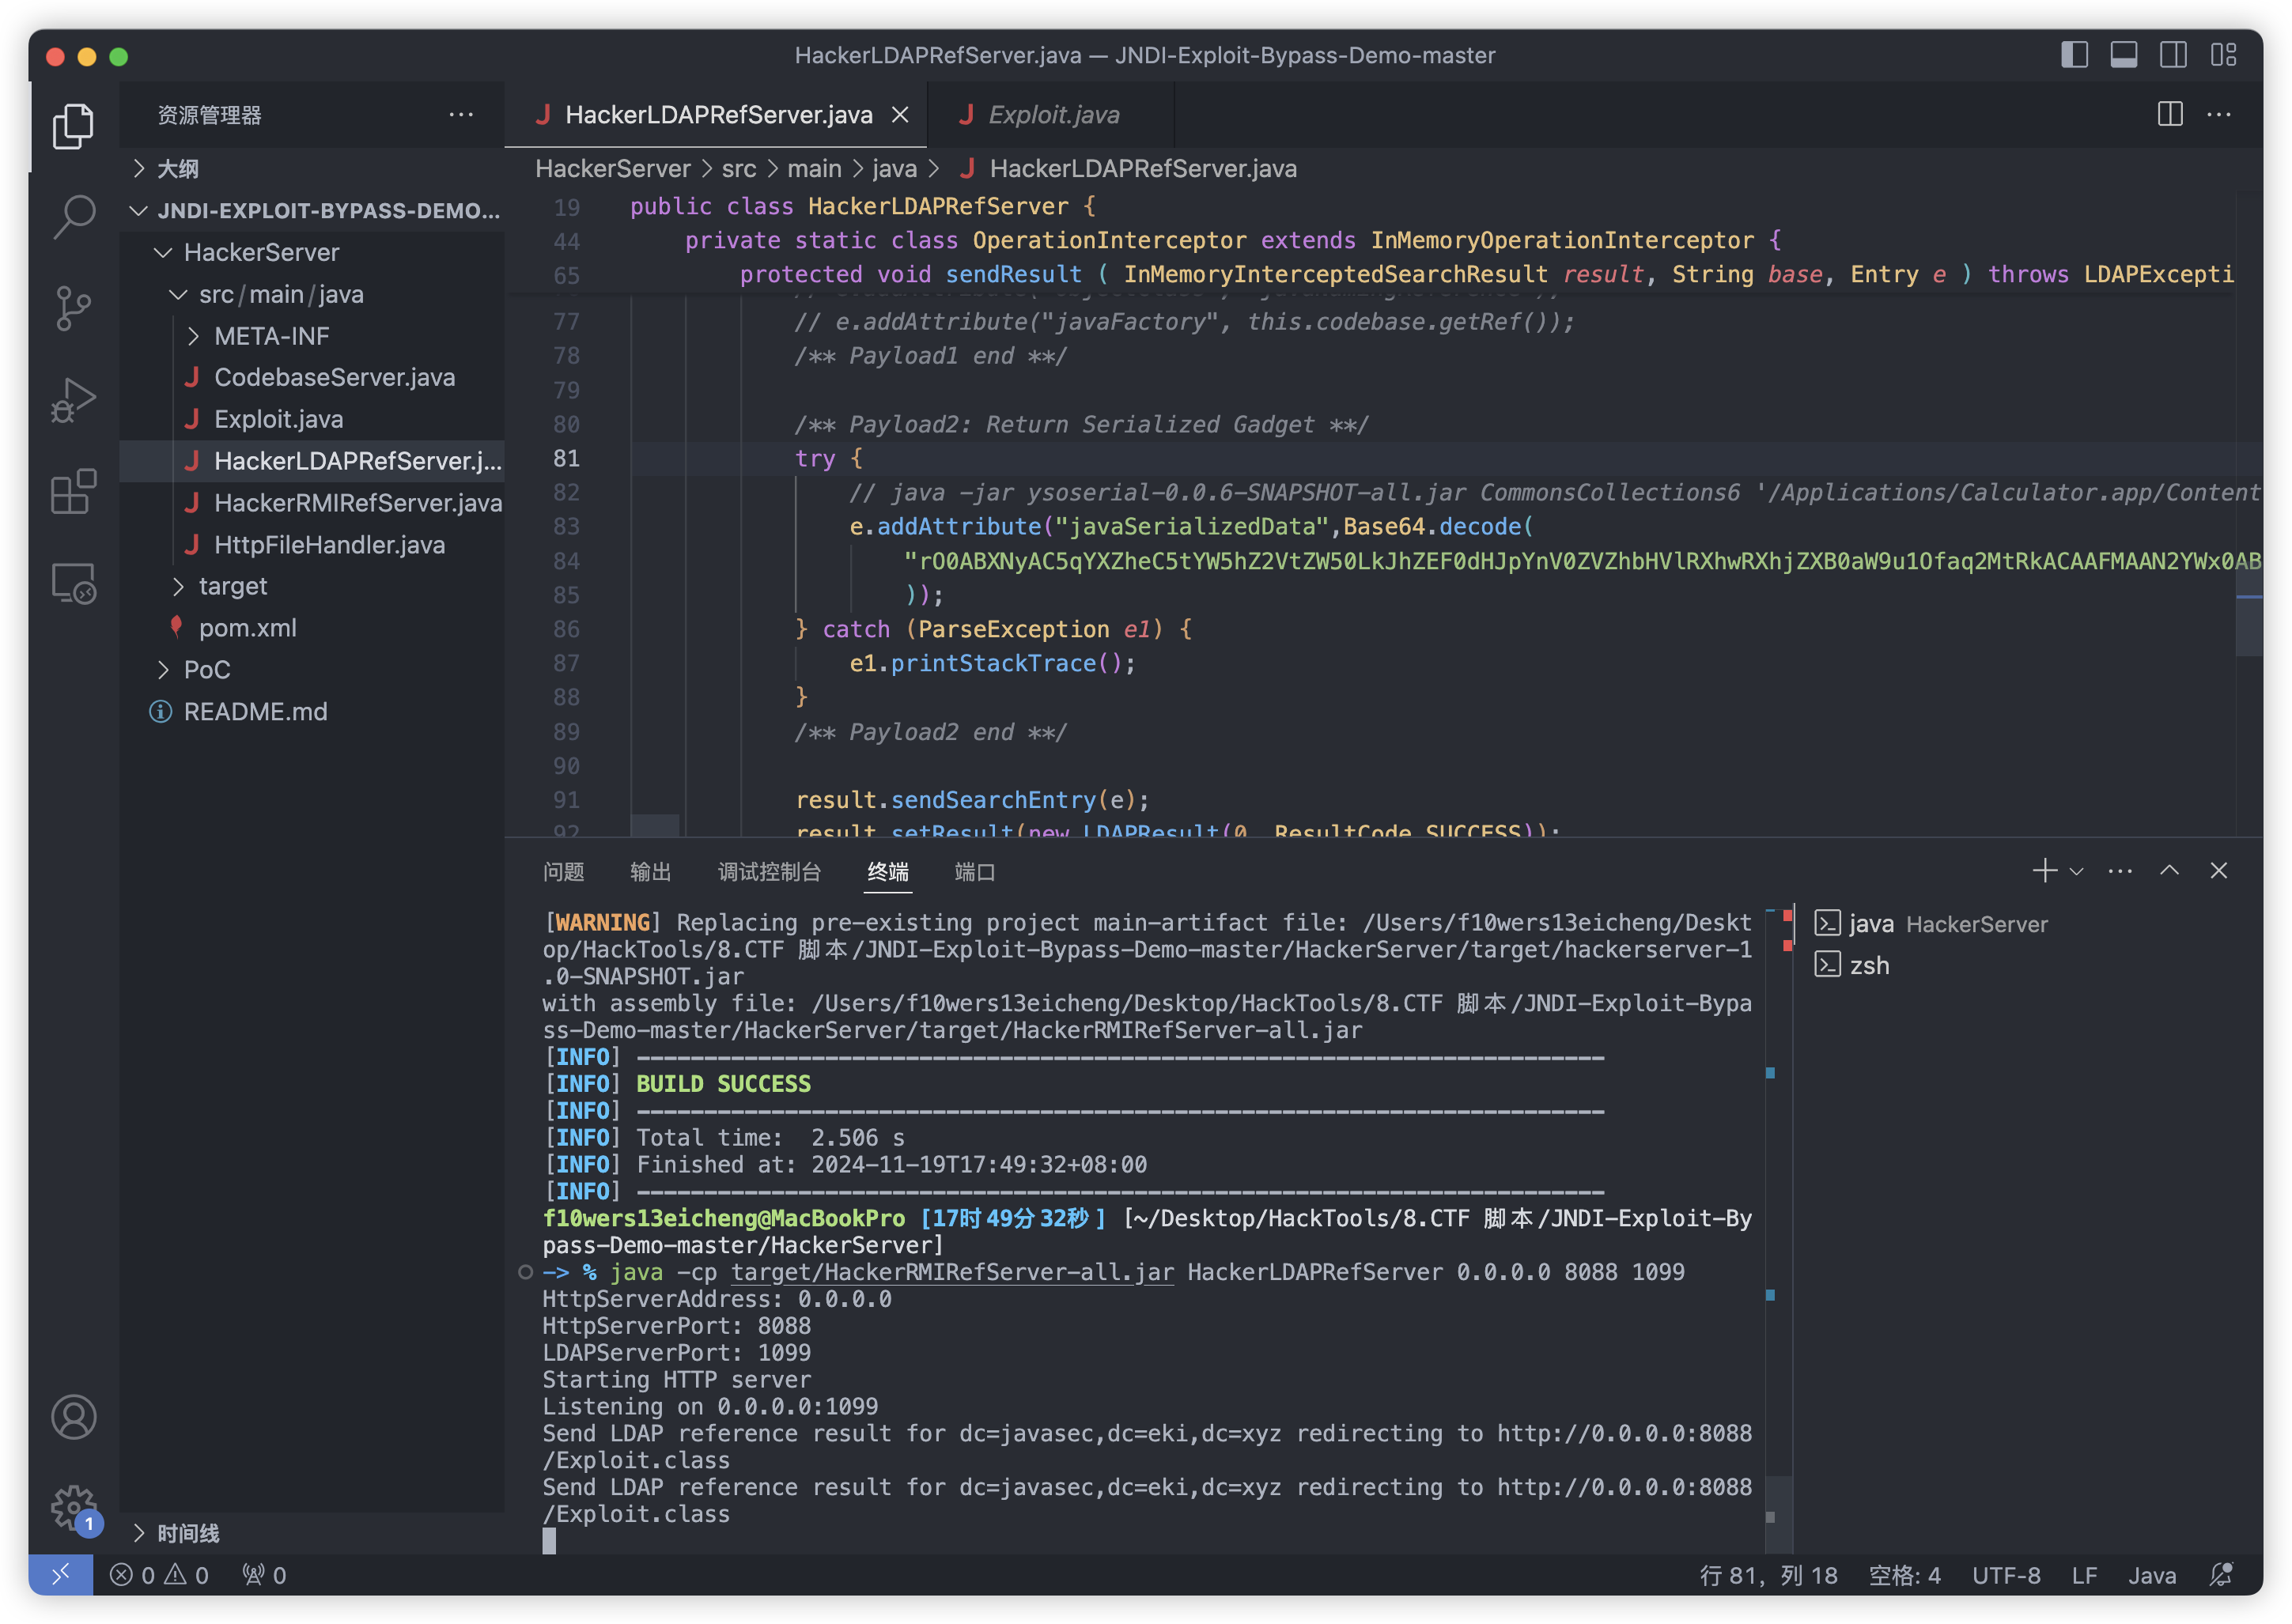The width and height of the screenshot is (2292, 1624).
Task: Open HttpFileHandler.java file
Action: click(312, 545)
